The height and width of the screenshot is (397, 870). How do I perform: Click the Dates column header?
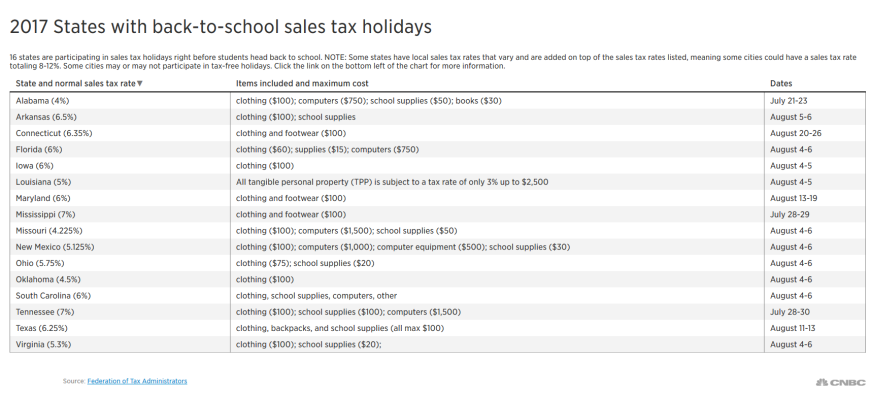pyautogui.click(x=781, y=84)
